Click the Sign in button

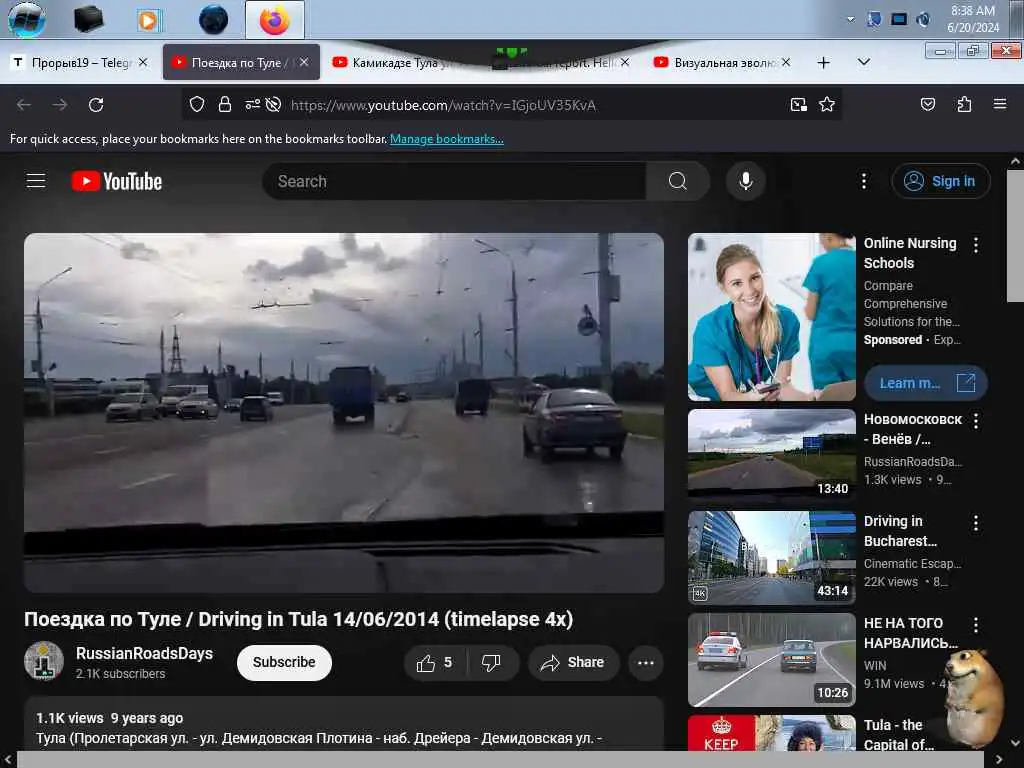pyautogui.click(x=941, y=181)
